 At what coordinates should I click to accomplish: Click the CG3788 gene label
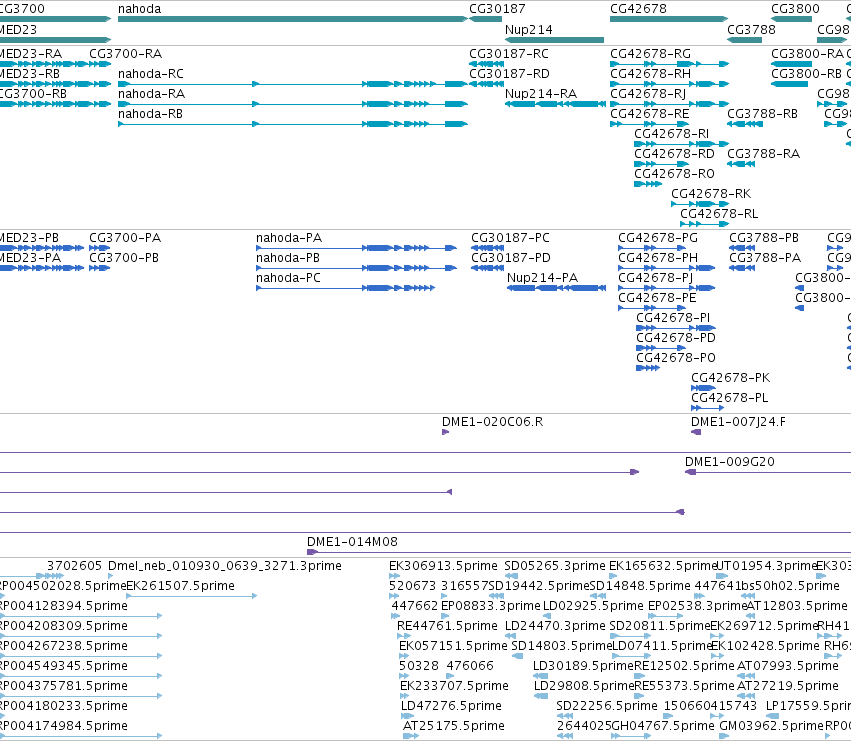point(751,29)
